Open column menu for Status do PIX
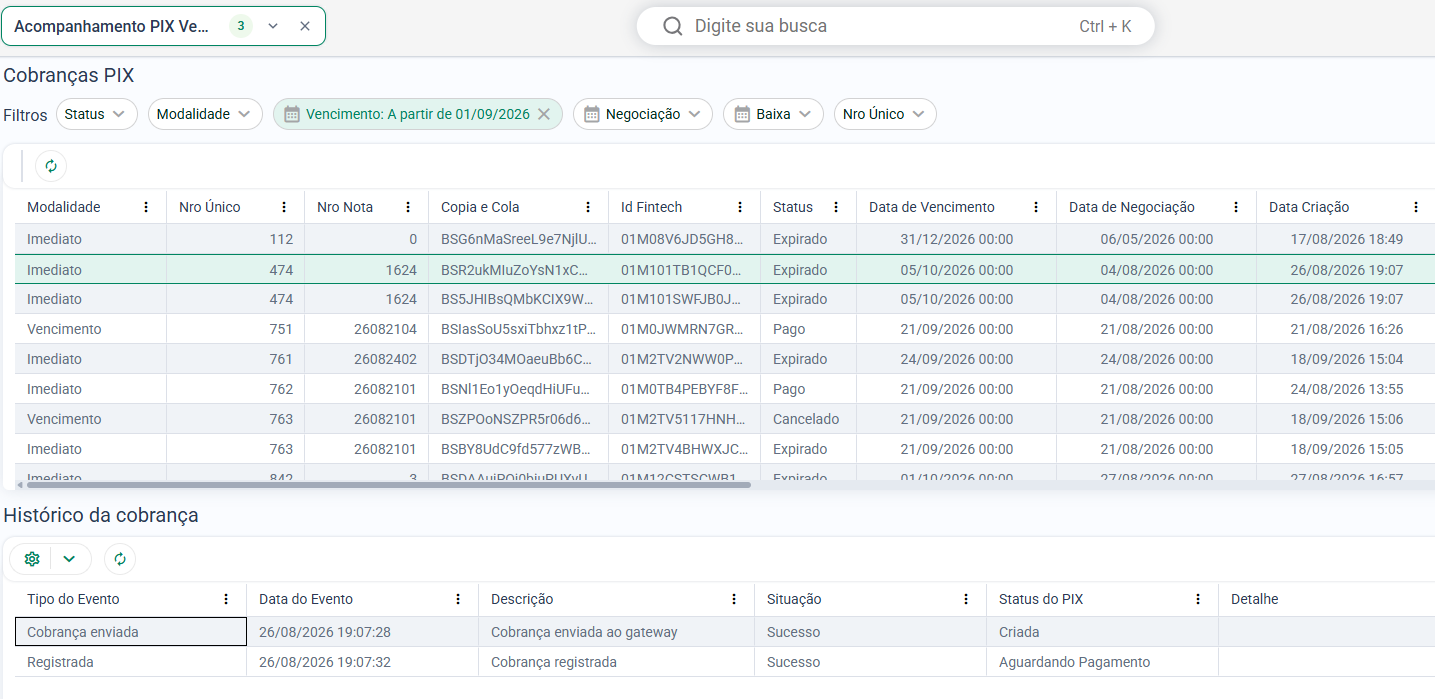 [1198, 599]
